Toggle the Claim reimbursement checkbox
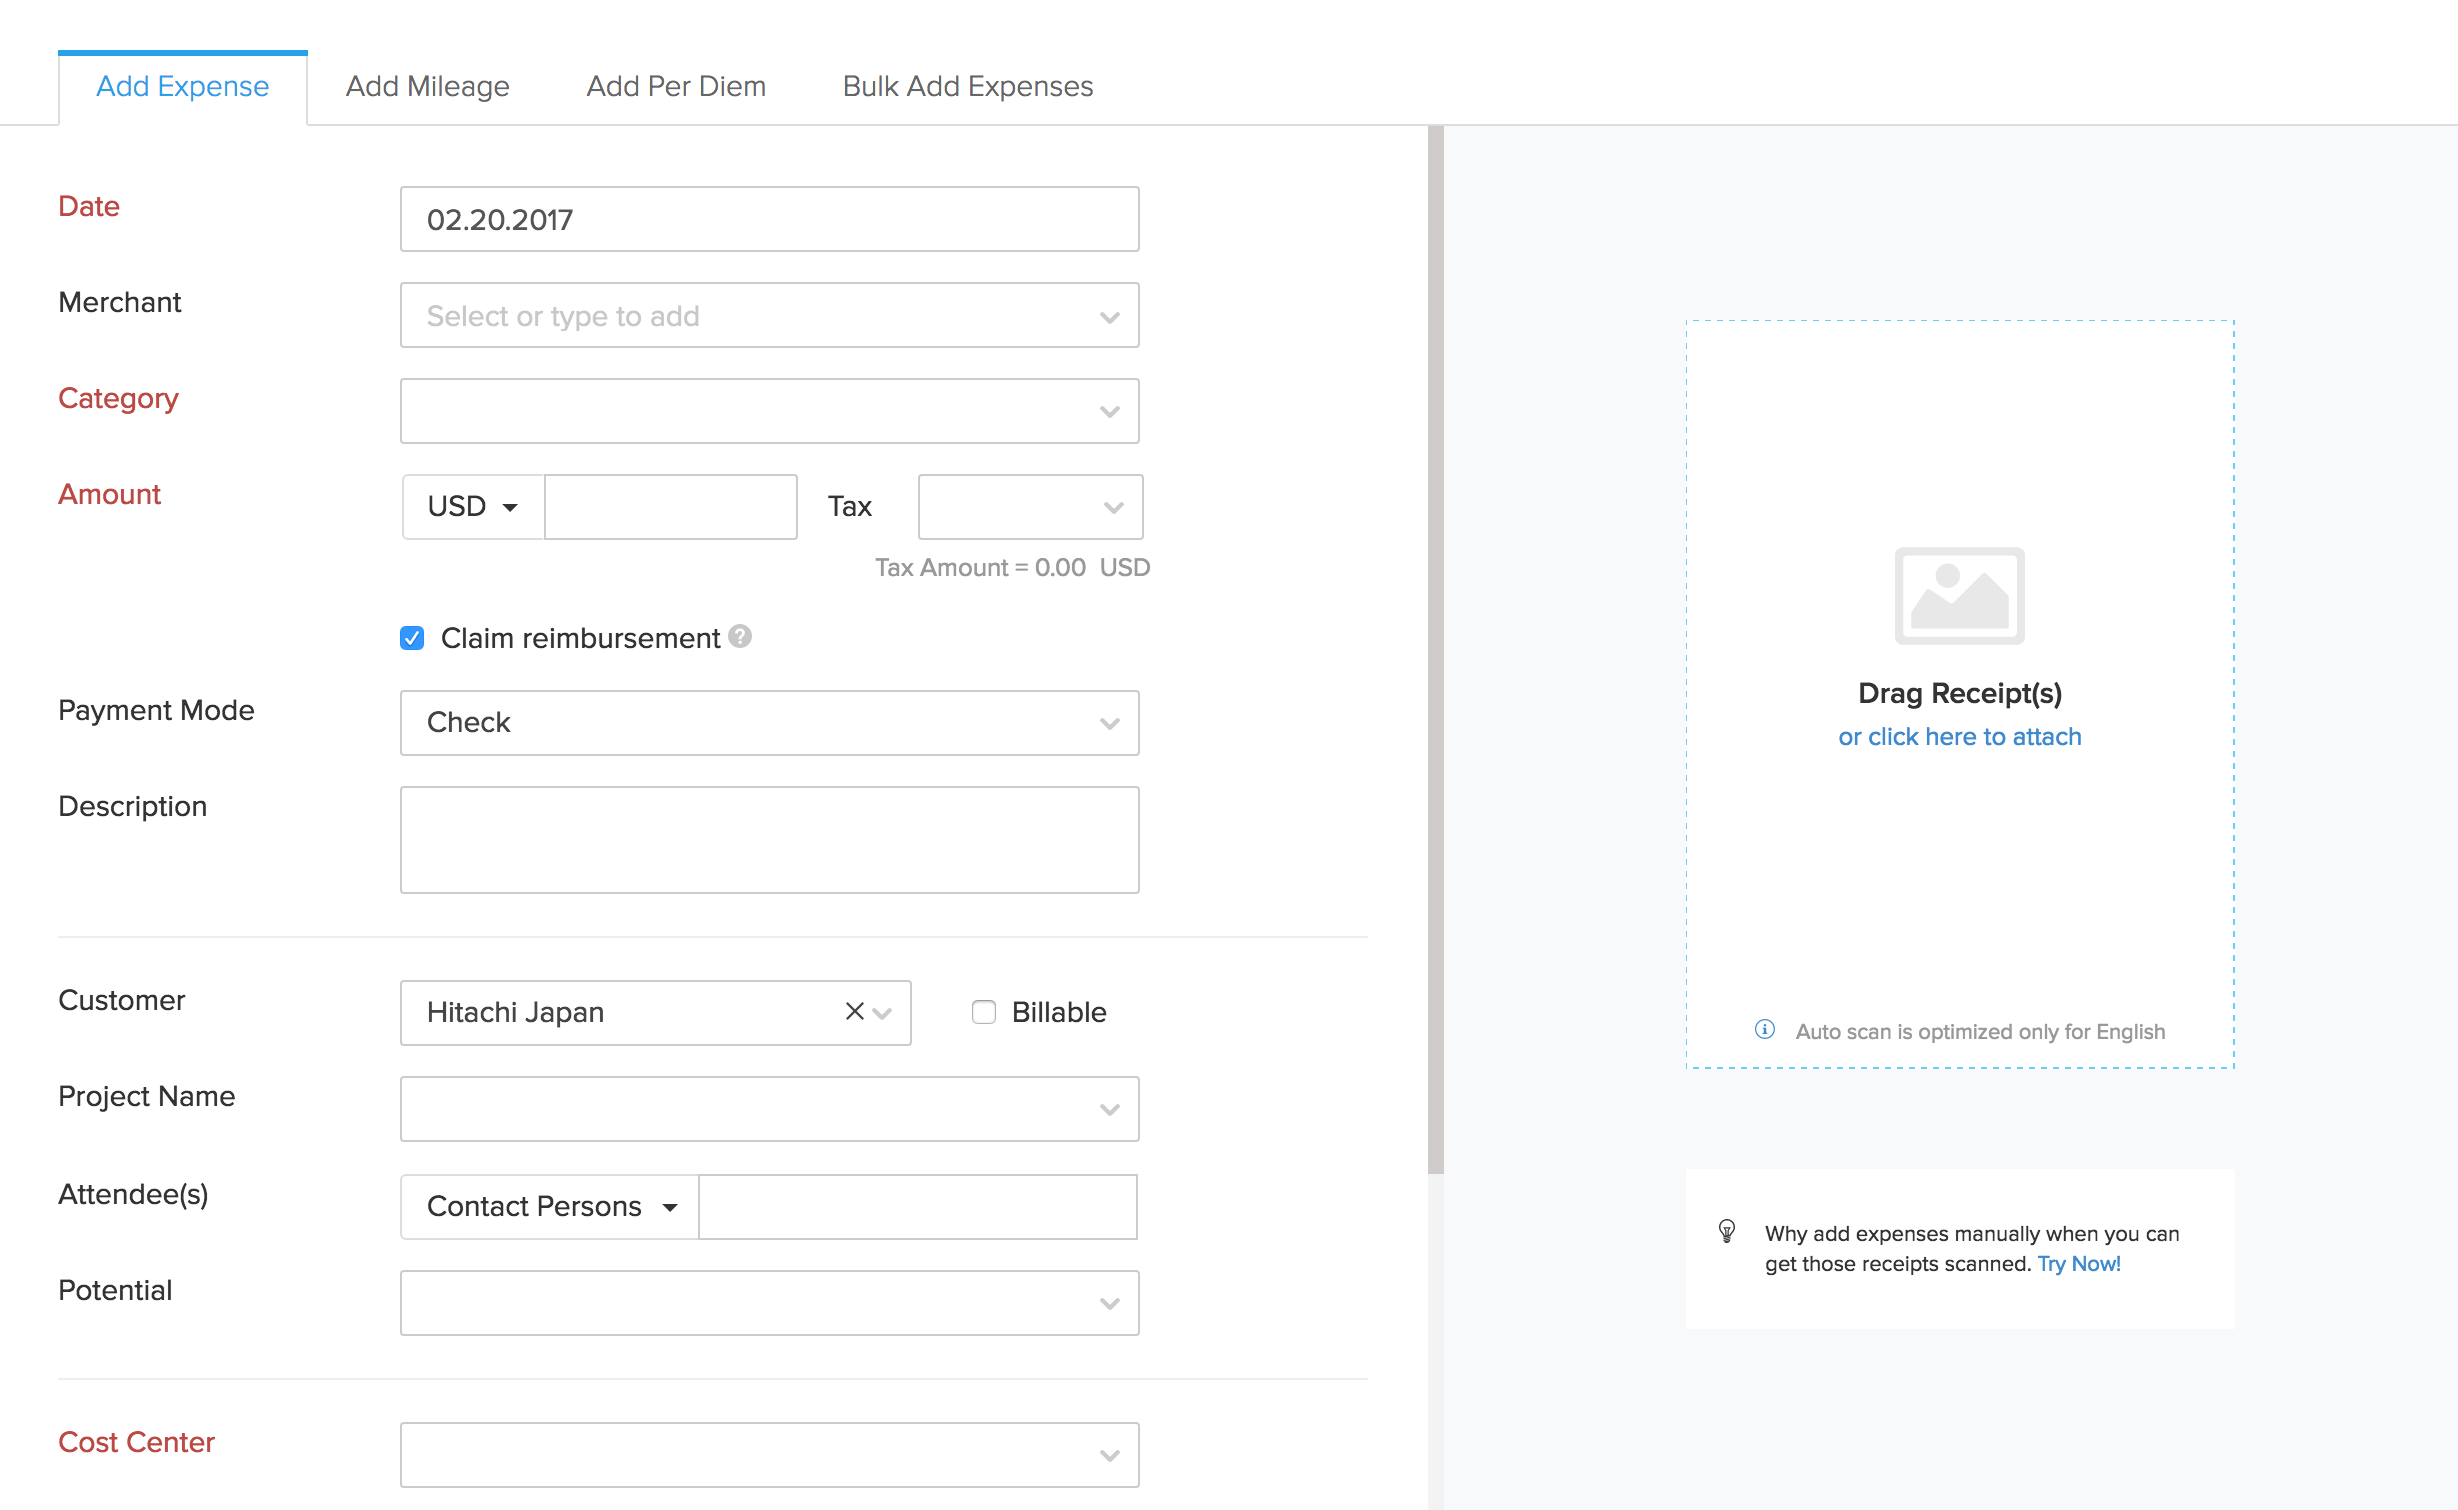Viewport: 2458px width, 1510px height. [413, 637]
